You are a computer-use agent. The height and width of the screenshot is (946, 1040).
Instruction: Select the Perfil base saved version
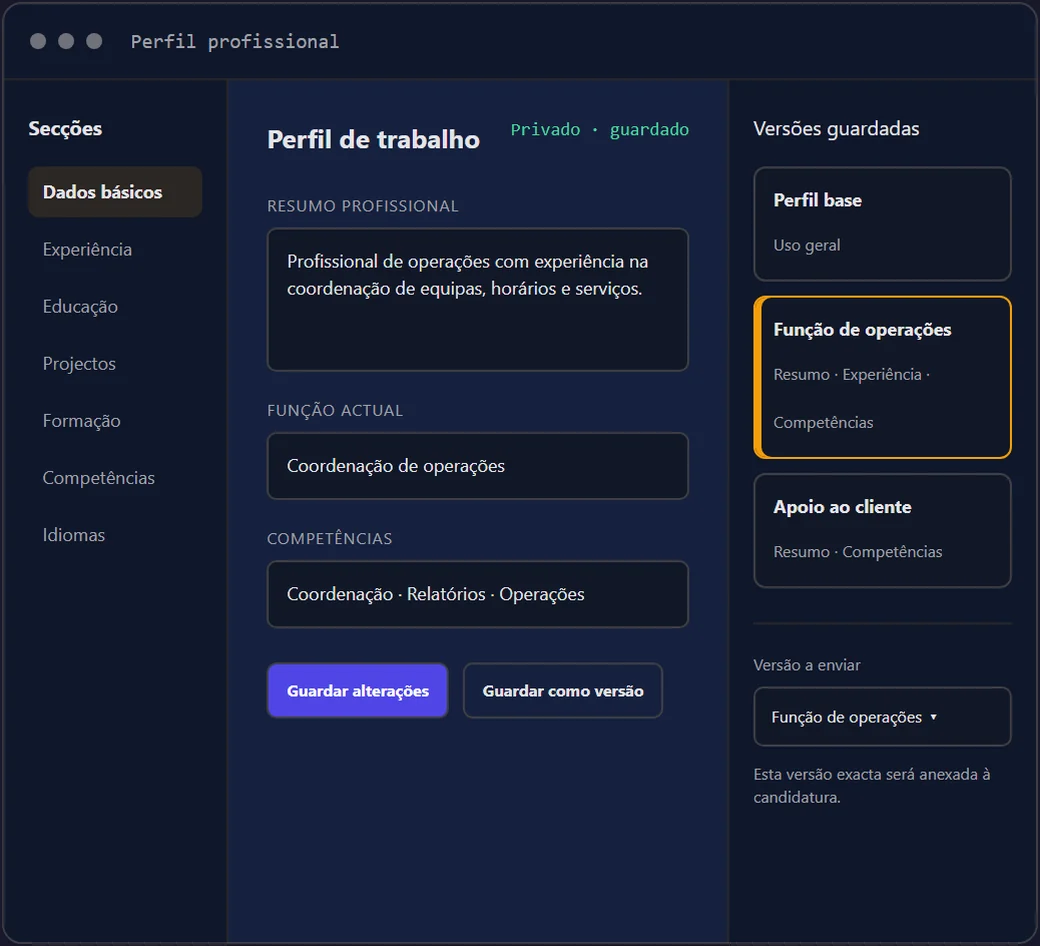[882, 224]
